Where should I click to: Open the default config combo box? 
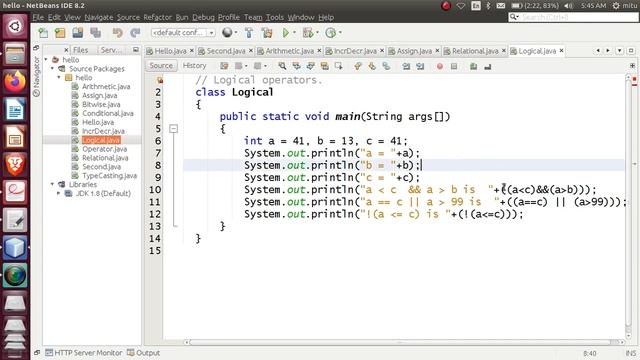(183, 33)
